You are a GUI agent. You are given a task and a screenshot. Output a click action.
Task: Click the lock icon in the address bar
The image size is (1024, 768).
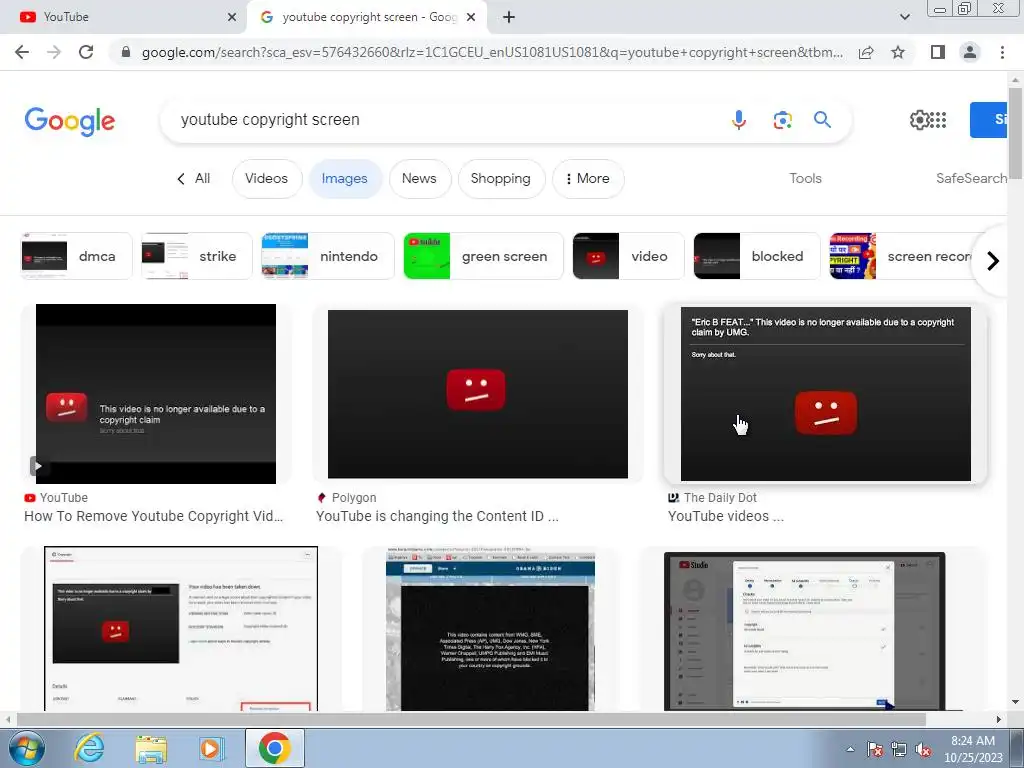click(x=125, y=52)
